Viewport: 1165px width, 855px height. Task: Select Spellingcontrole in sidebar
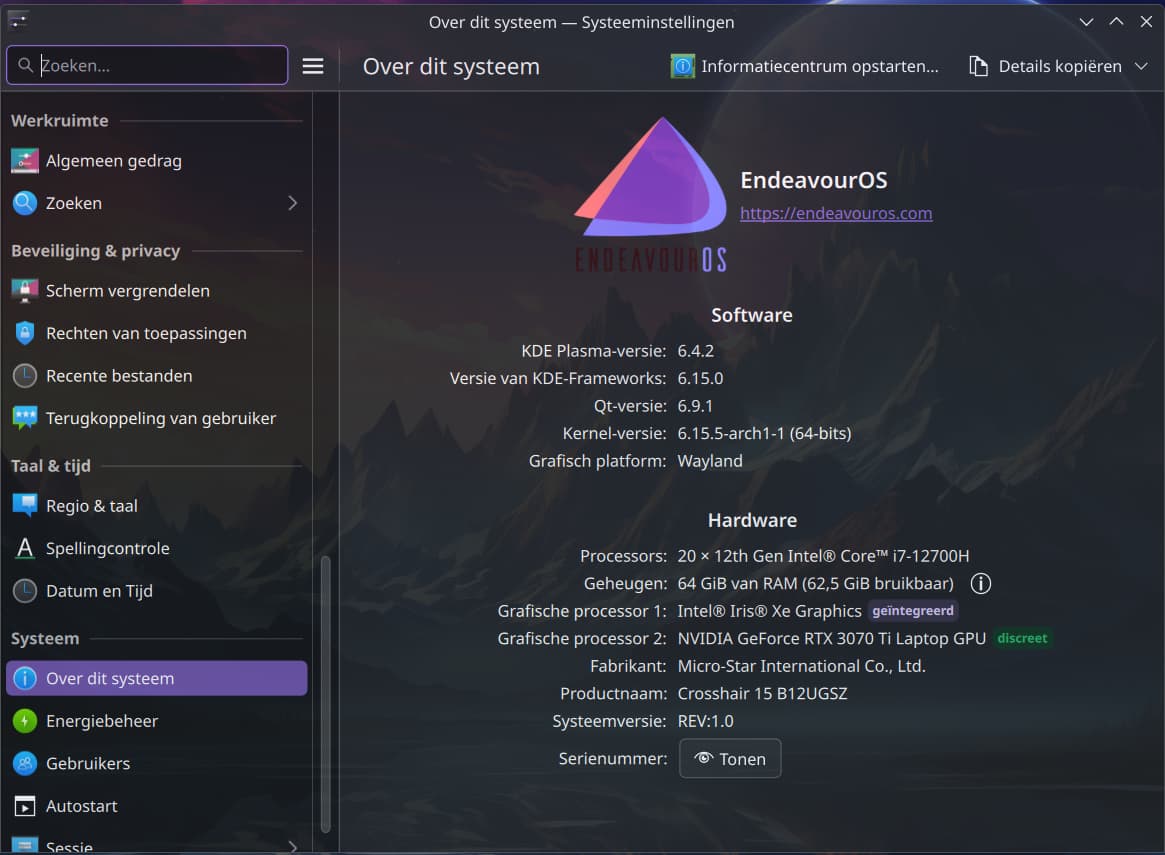(x=156, y=548)
